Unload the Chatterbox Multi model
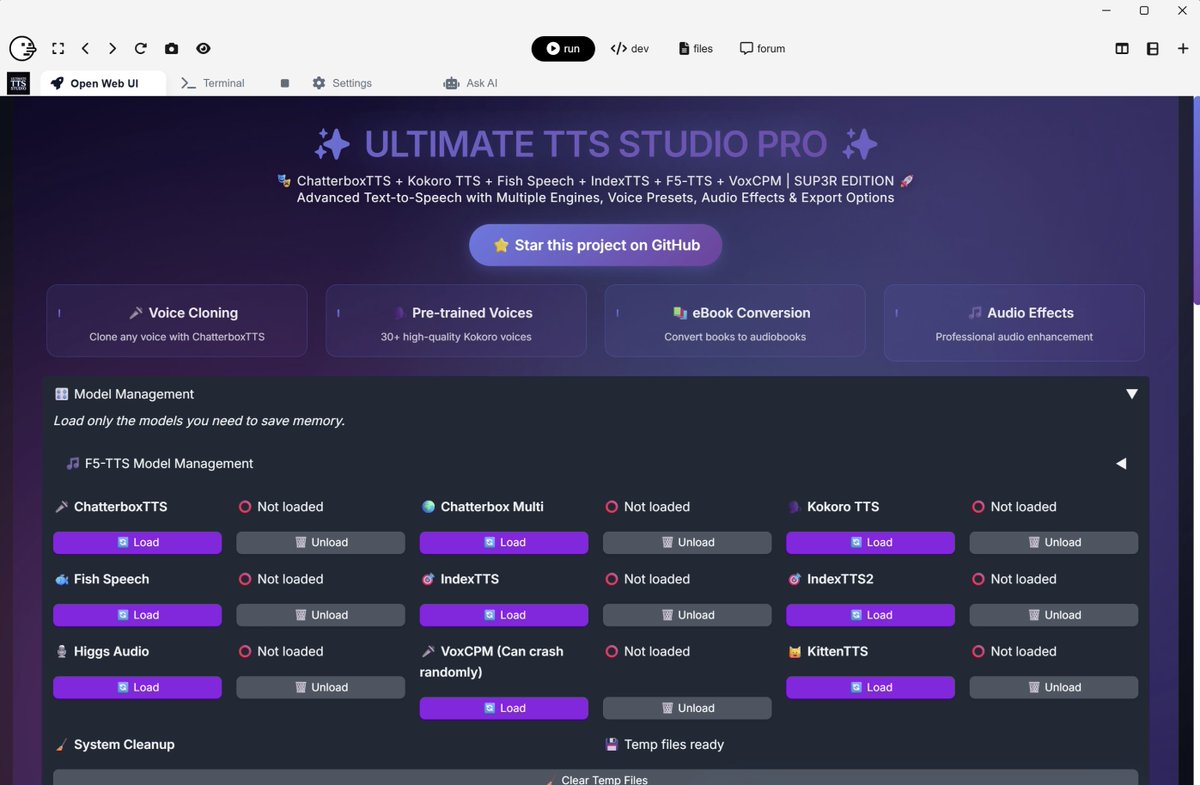Screen dimensions: 1200x785 coord(687,542)
